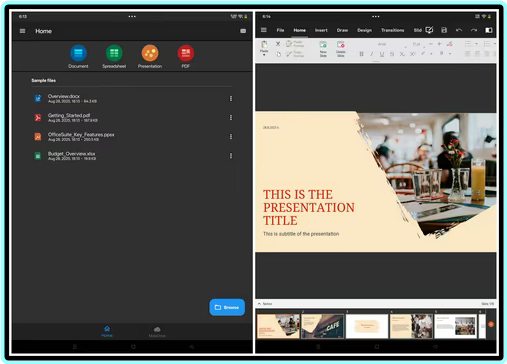The width and height of the screenshot is (507, 364).
Task: Open options menu for OfficeSuite_Key_Features.ppsx
Action: click(231, 136)
